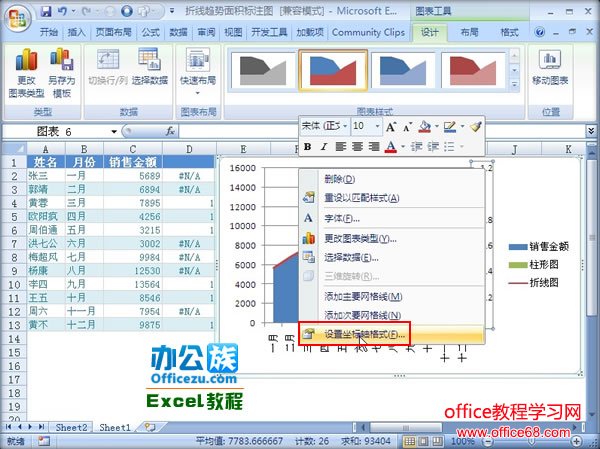The width and height of the screenshot is (600, 449).
Task: Open the 开始 (Home) tab
Action: click(49, 33)
